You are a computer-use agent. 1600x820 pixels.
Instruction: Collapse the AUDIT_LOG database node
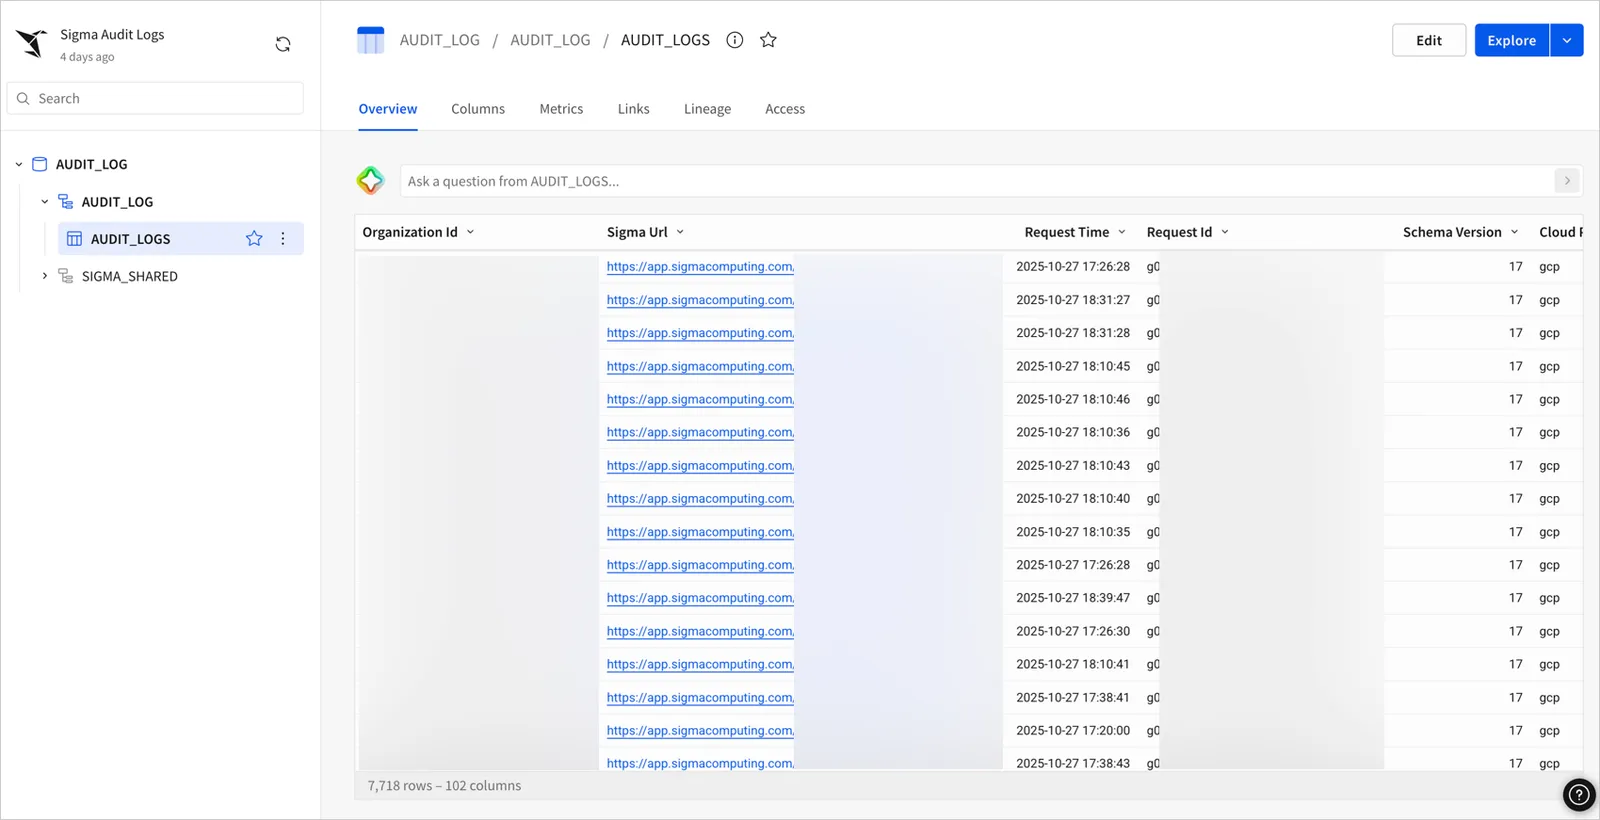point(18,164)
